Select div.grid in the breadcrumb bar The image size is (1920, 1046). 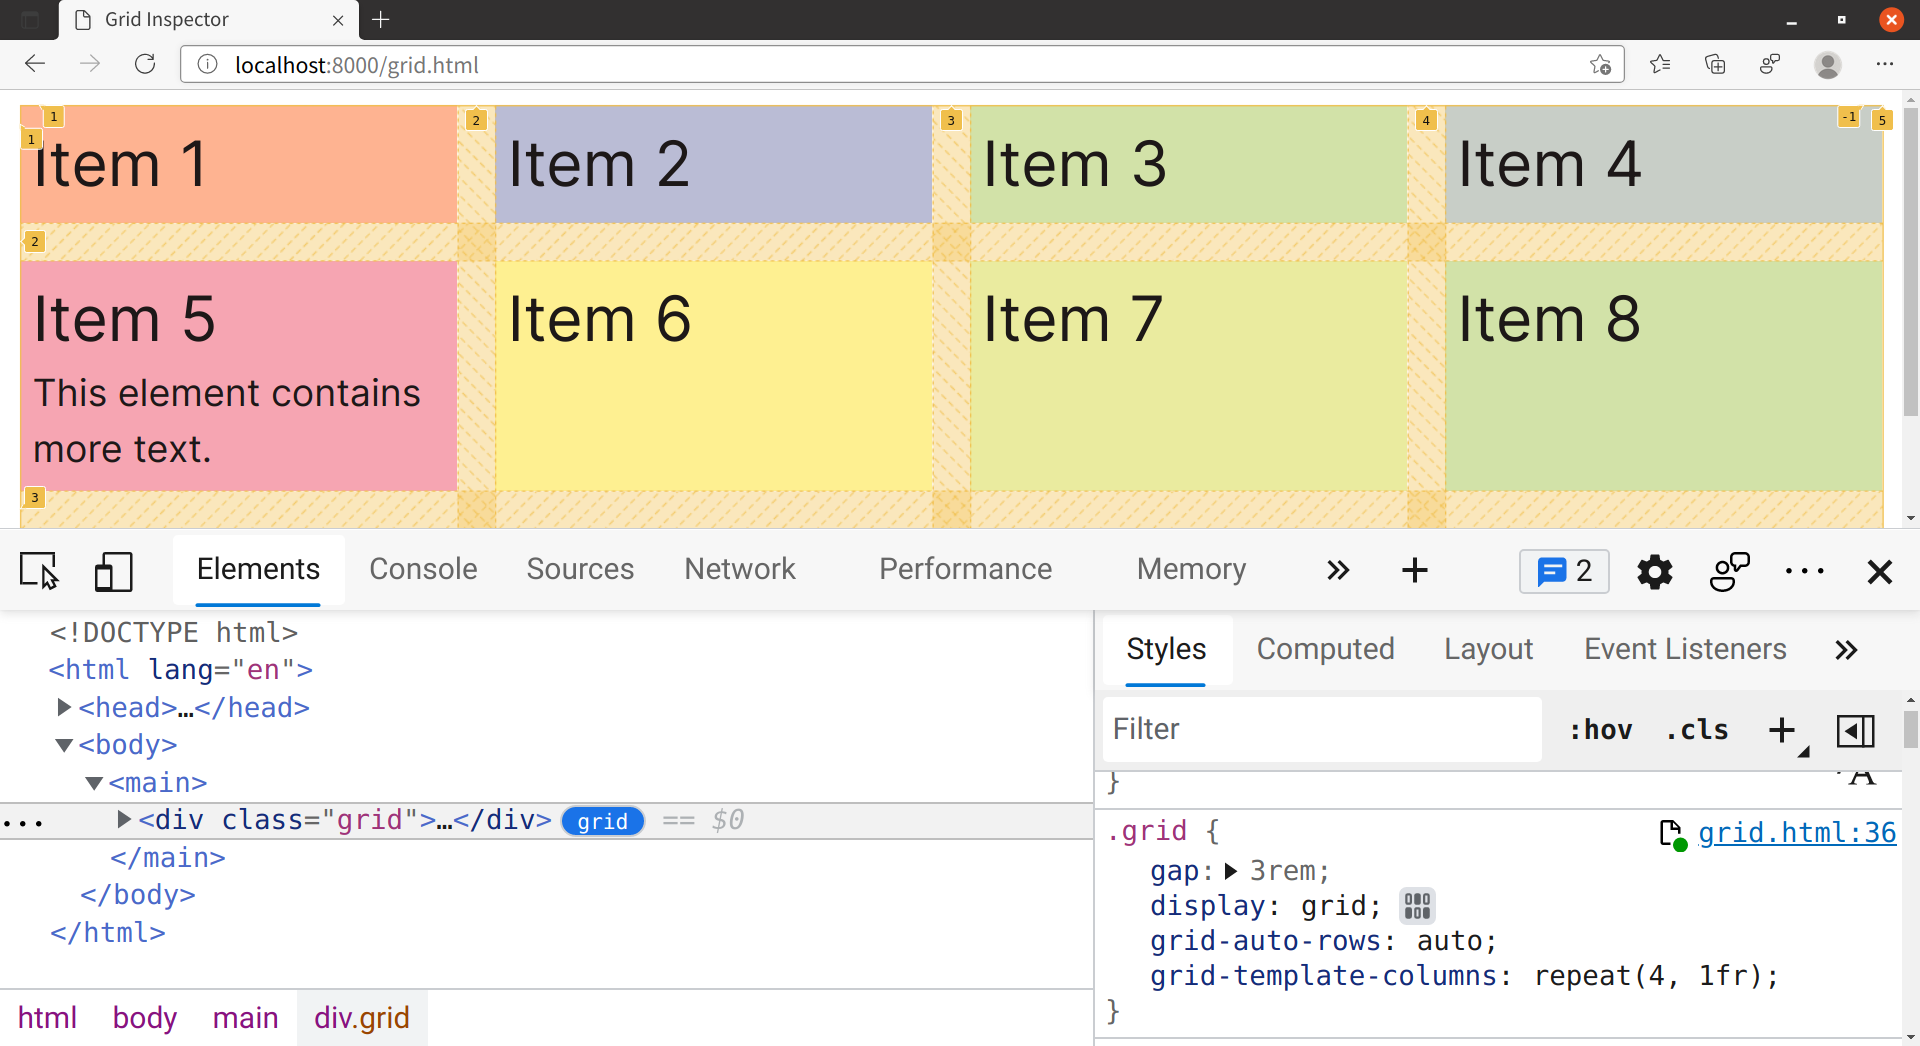pyautogui.click(x=362, y=1017)
